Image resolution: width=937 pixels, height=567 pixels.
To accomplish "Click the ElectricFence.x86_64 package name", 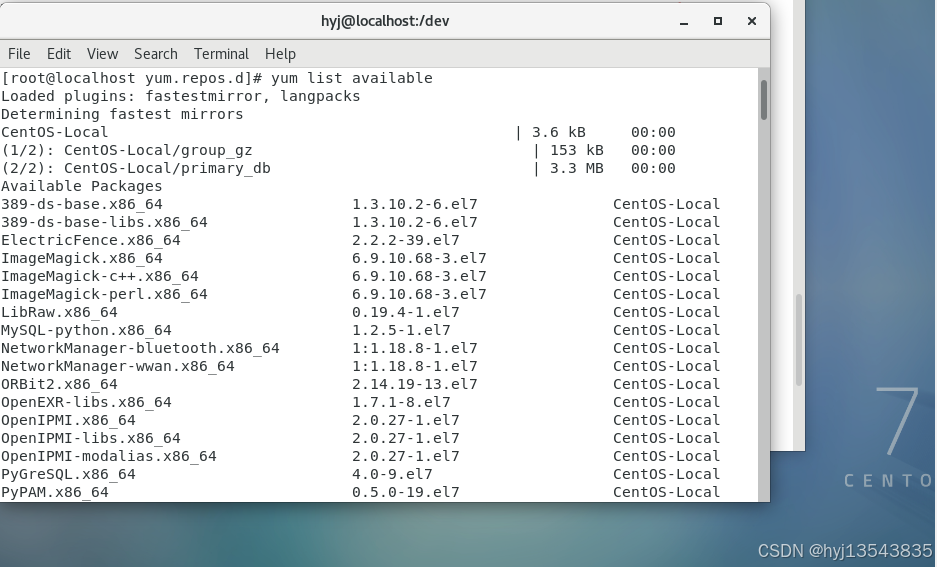I will (x=91, y=240).
